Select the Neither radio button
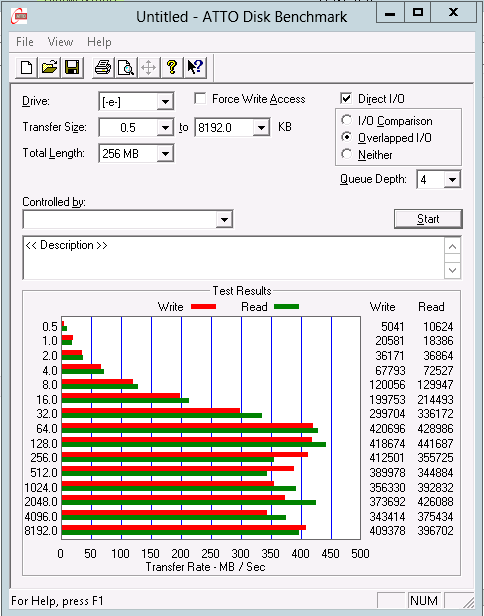The height and width of the screenshot is (616, 484). click(x=346, y=154)
